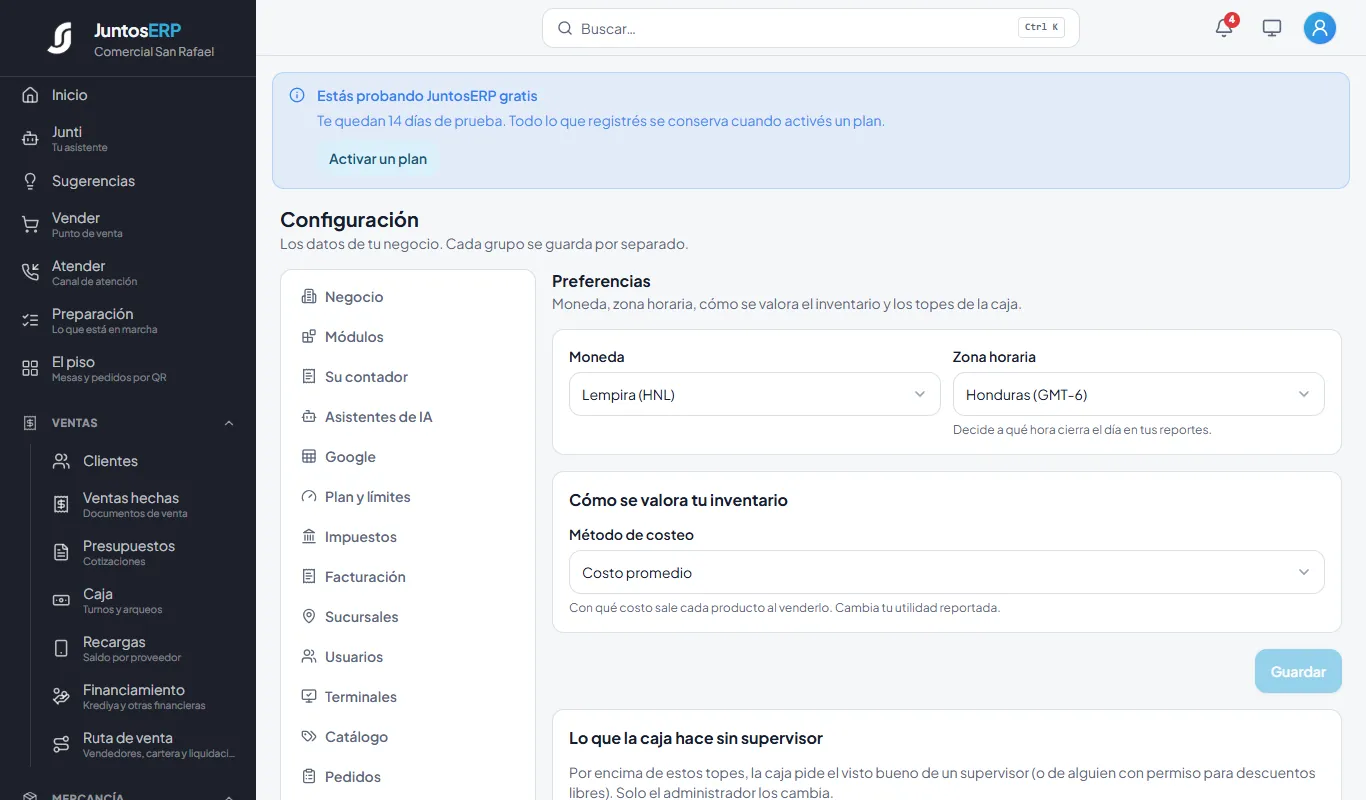Click the Financiamiento hand-coin icon
1366x800 pixels.
[x=61, y=697]
